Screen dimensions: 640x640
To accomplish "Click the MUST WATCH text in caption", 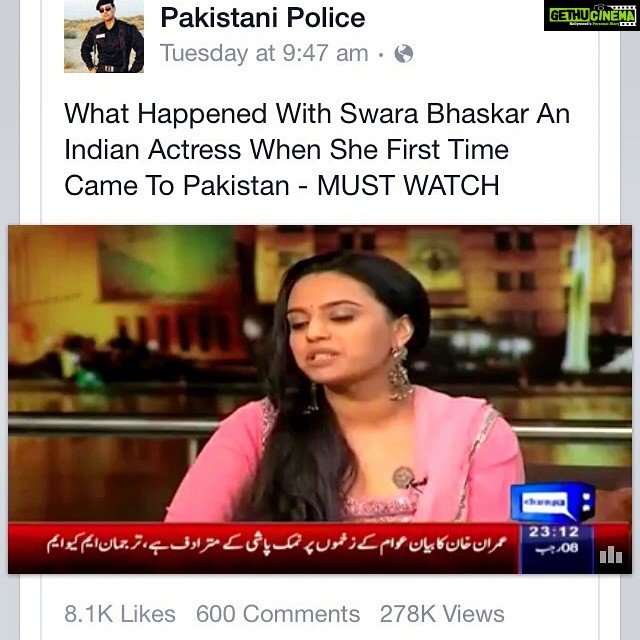I will (408, 186).
